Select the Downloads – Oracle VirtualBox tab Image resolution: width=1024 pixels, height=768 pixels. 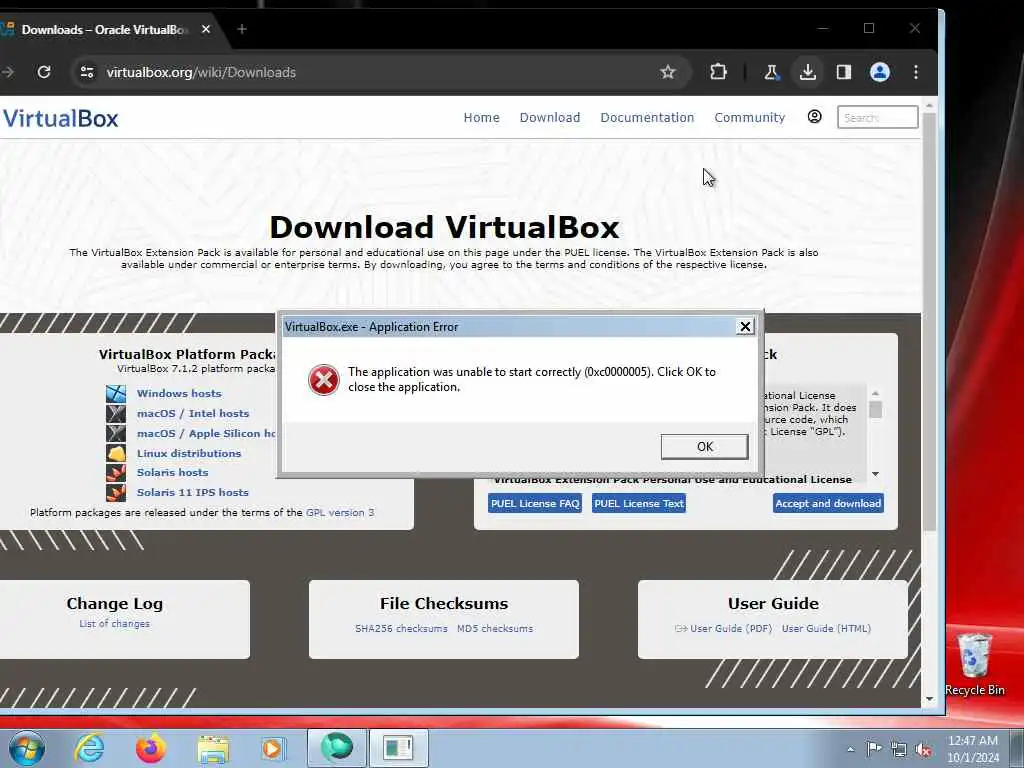[104, 29]
